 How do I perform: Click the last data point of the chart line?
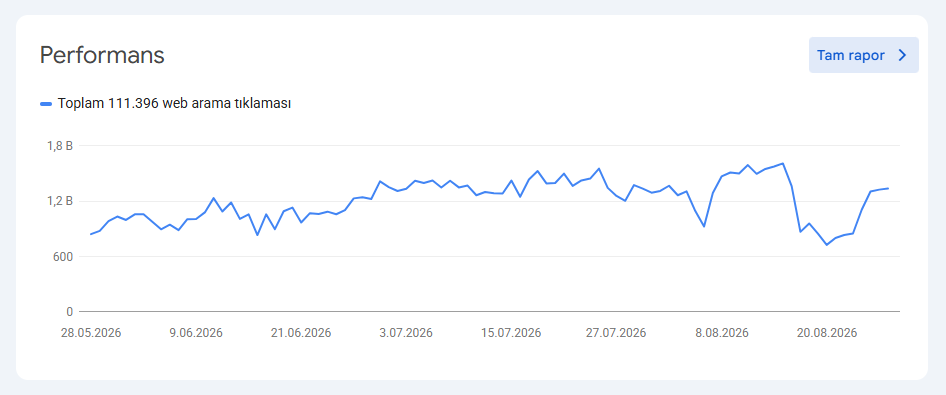click(888, 188)
